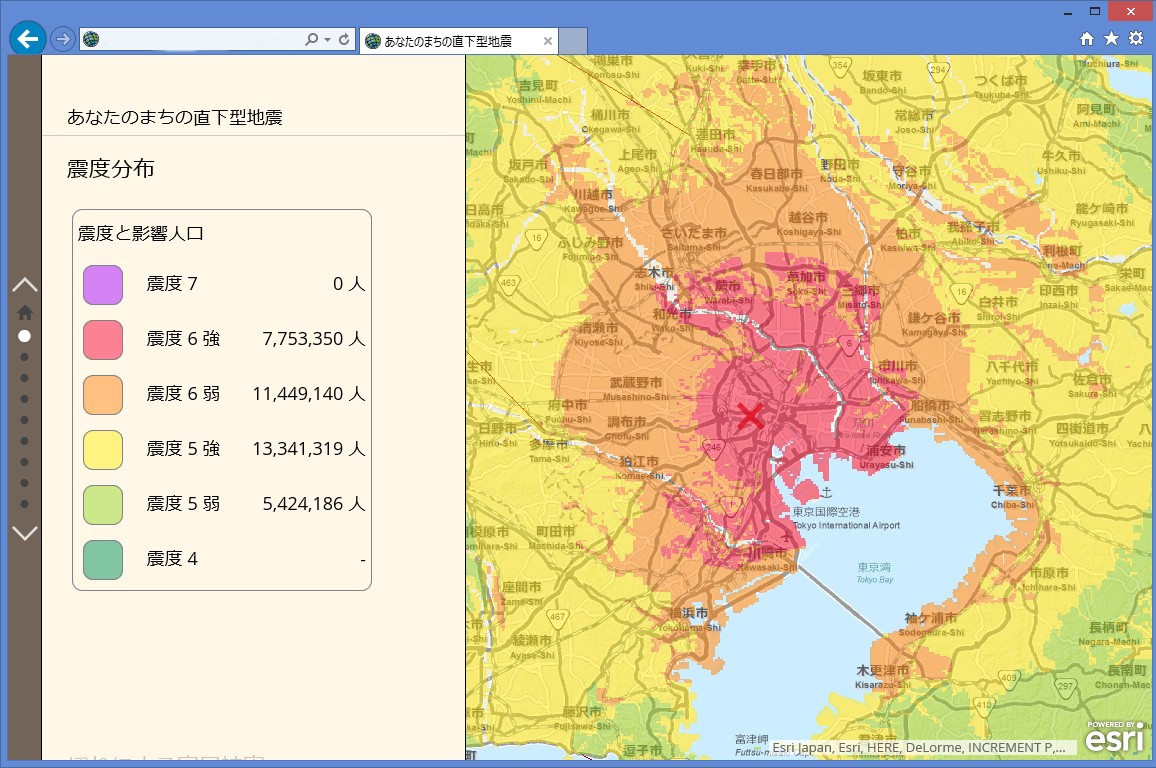The height and width of the screenshot is (768, 1156).
Task: Go to previous section with up chevron
Action: [25, 285]
